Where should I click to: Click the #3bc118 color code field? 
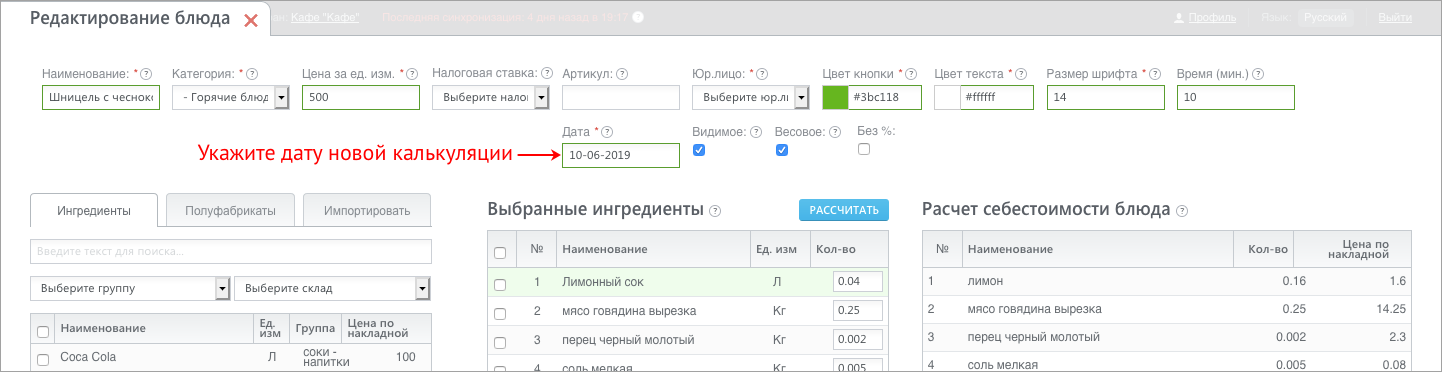[x=884, y=97]
